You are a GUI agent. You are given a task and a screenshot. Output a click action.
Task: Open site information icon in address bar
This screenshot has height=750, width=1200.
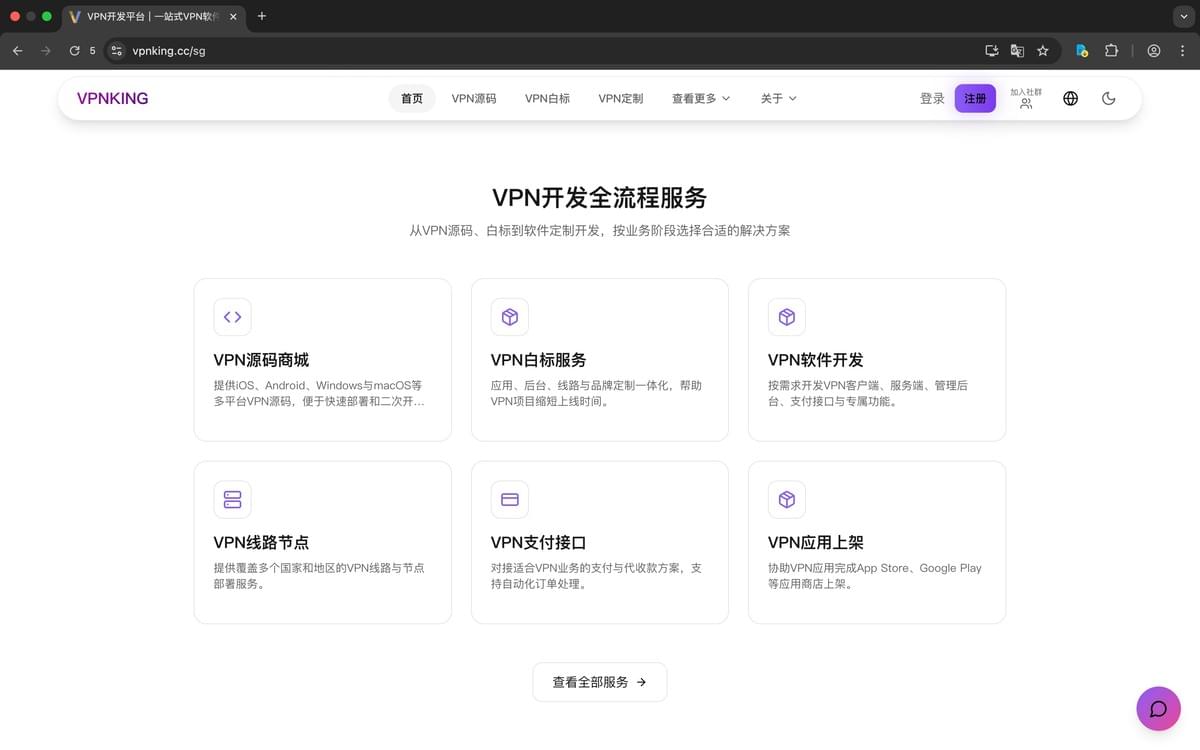pos(117,50)
